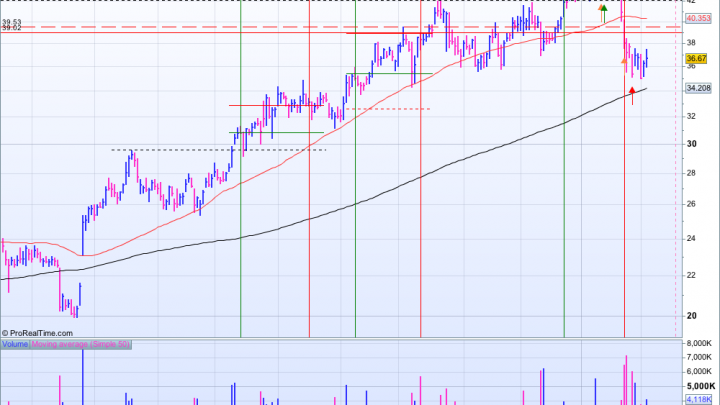Select the short pink dotted horizontal line
The height and width of the screenshot is (405, 720).
tap(388, 109)
